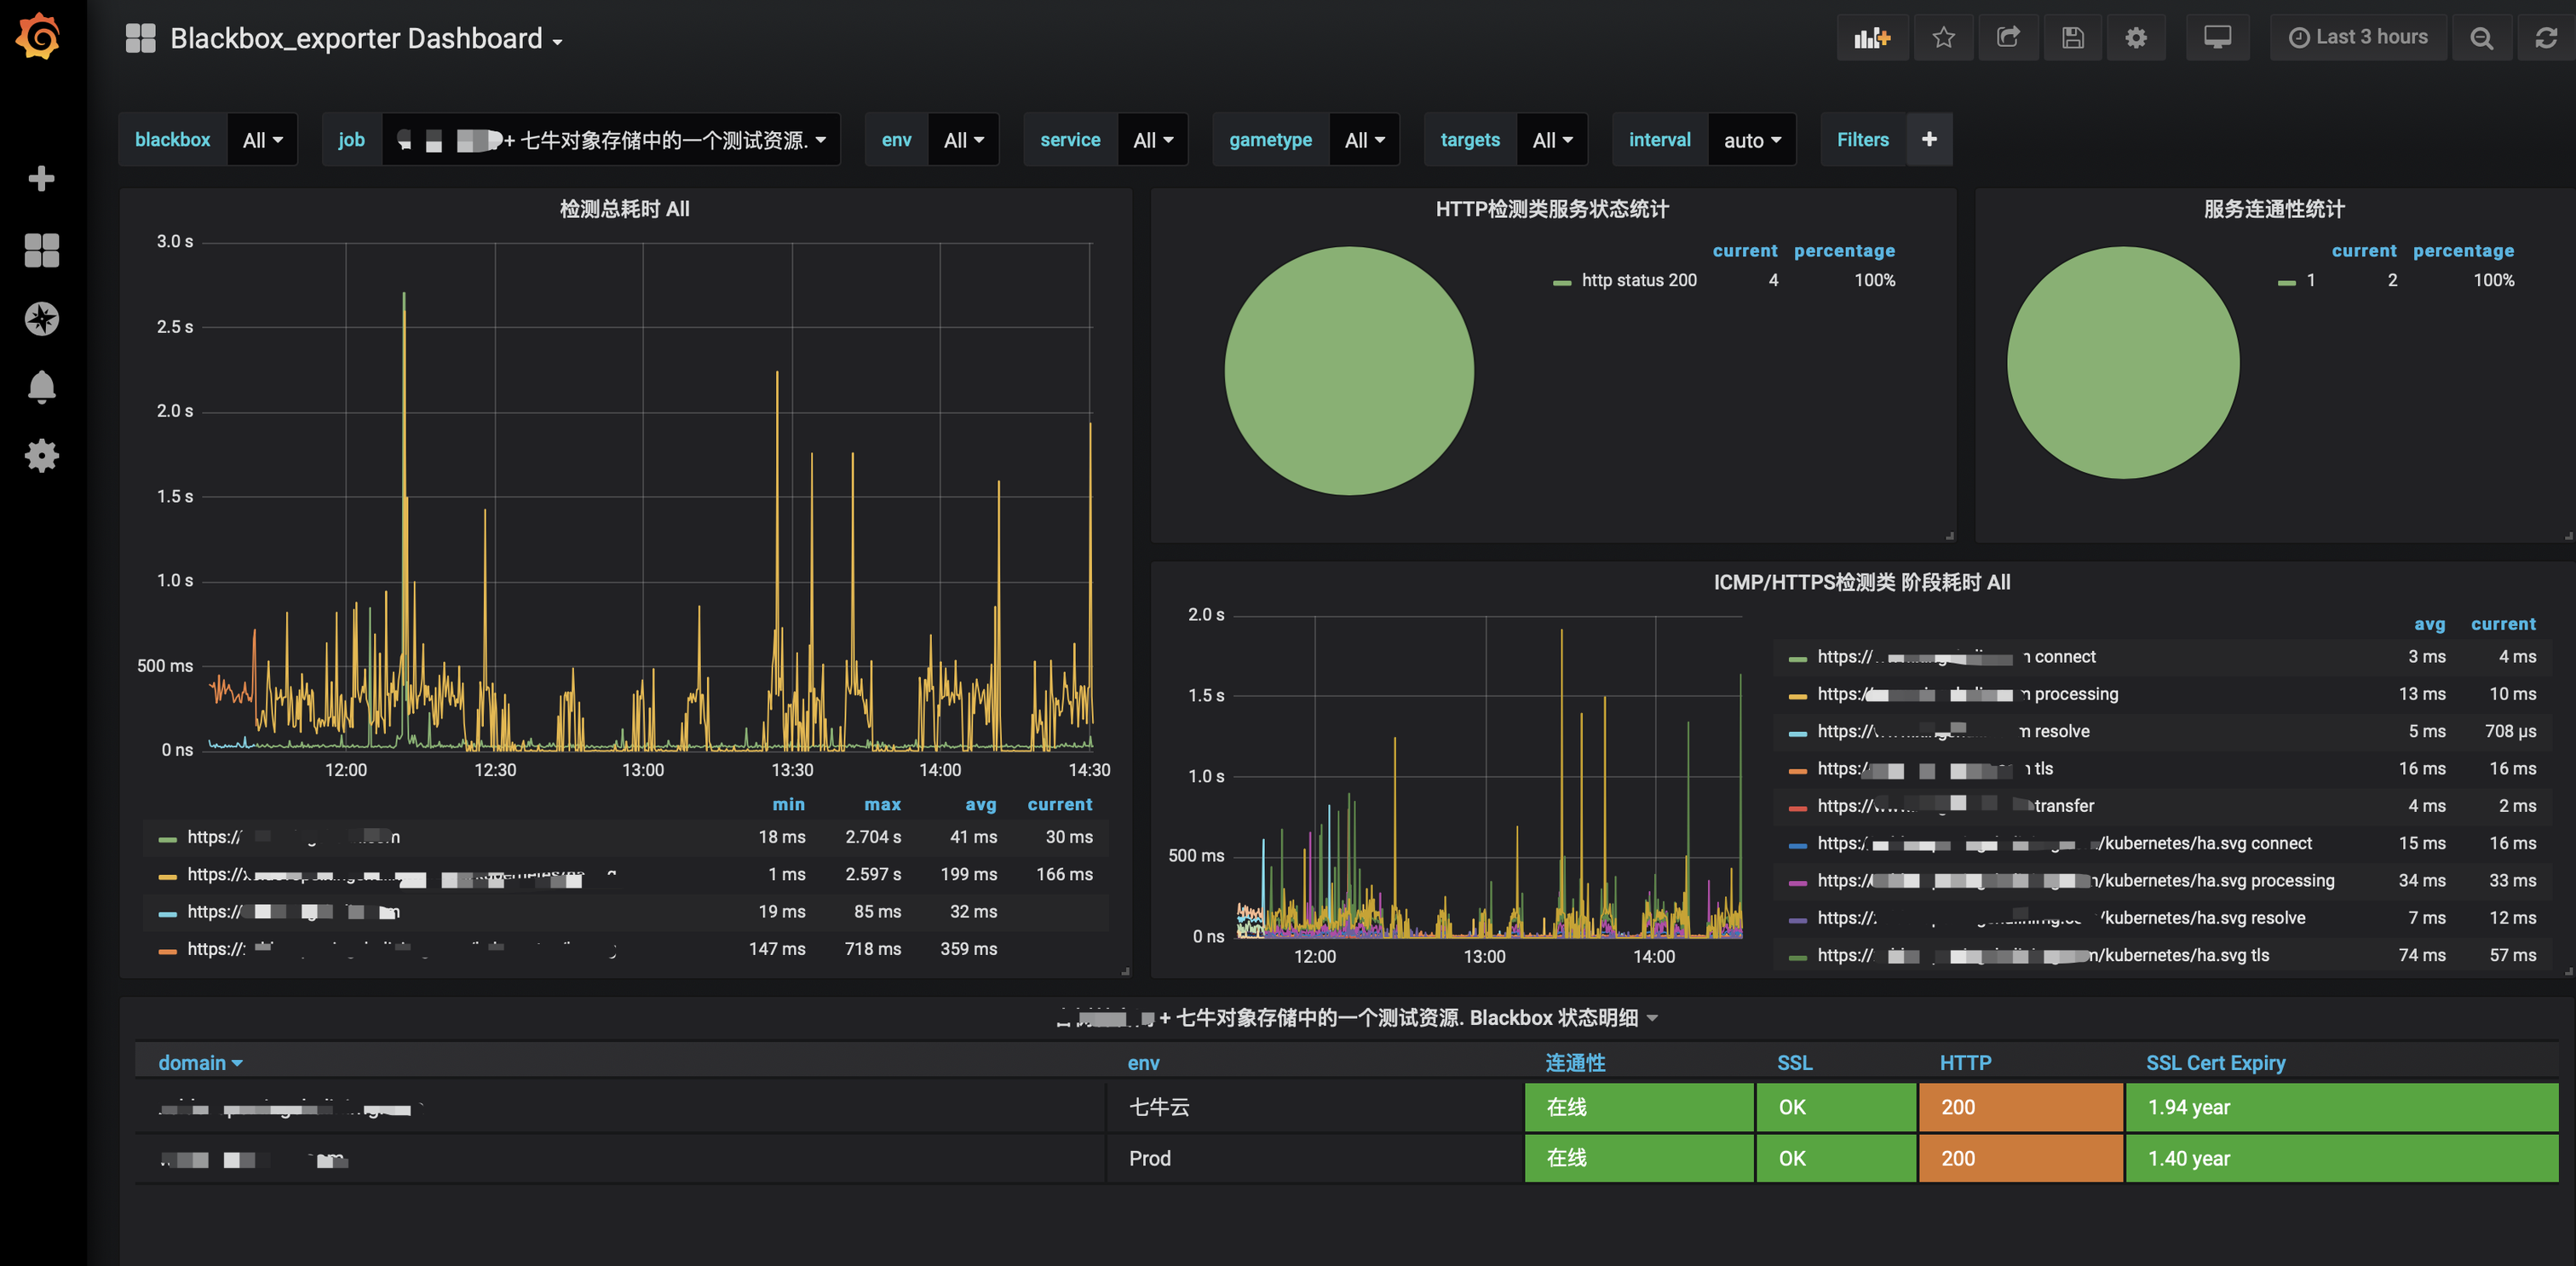The image size is (2576, 1266).
Task: Open the blackbox variable All dropdown
Action: click(x=262, y=140)
